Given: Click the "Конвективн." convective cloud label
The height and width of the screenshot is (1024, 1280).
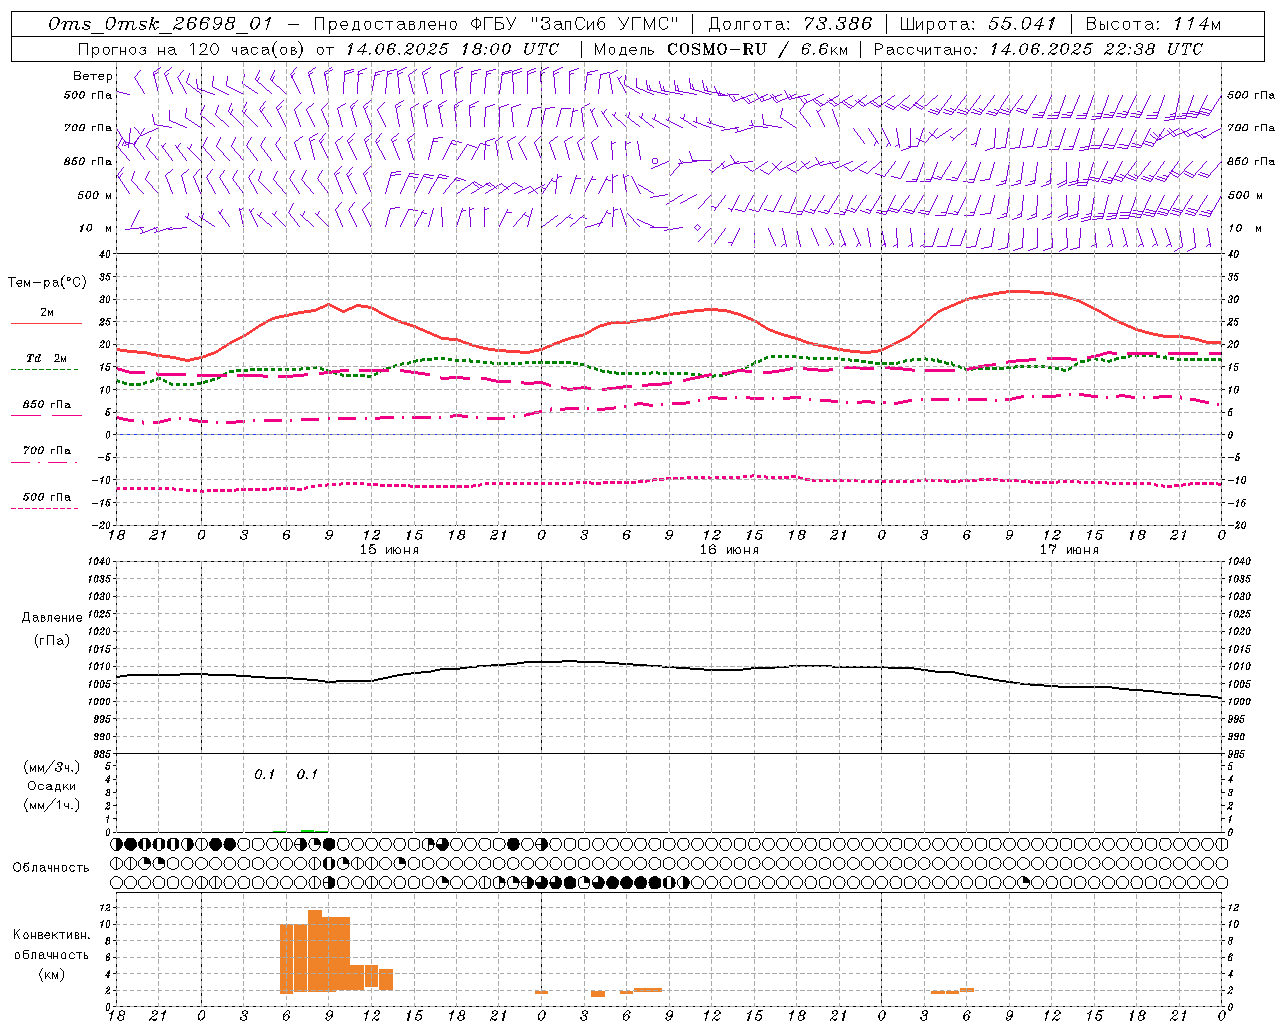Looking at the screenshot, I should click(x=52, y=935).
